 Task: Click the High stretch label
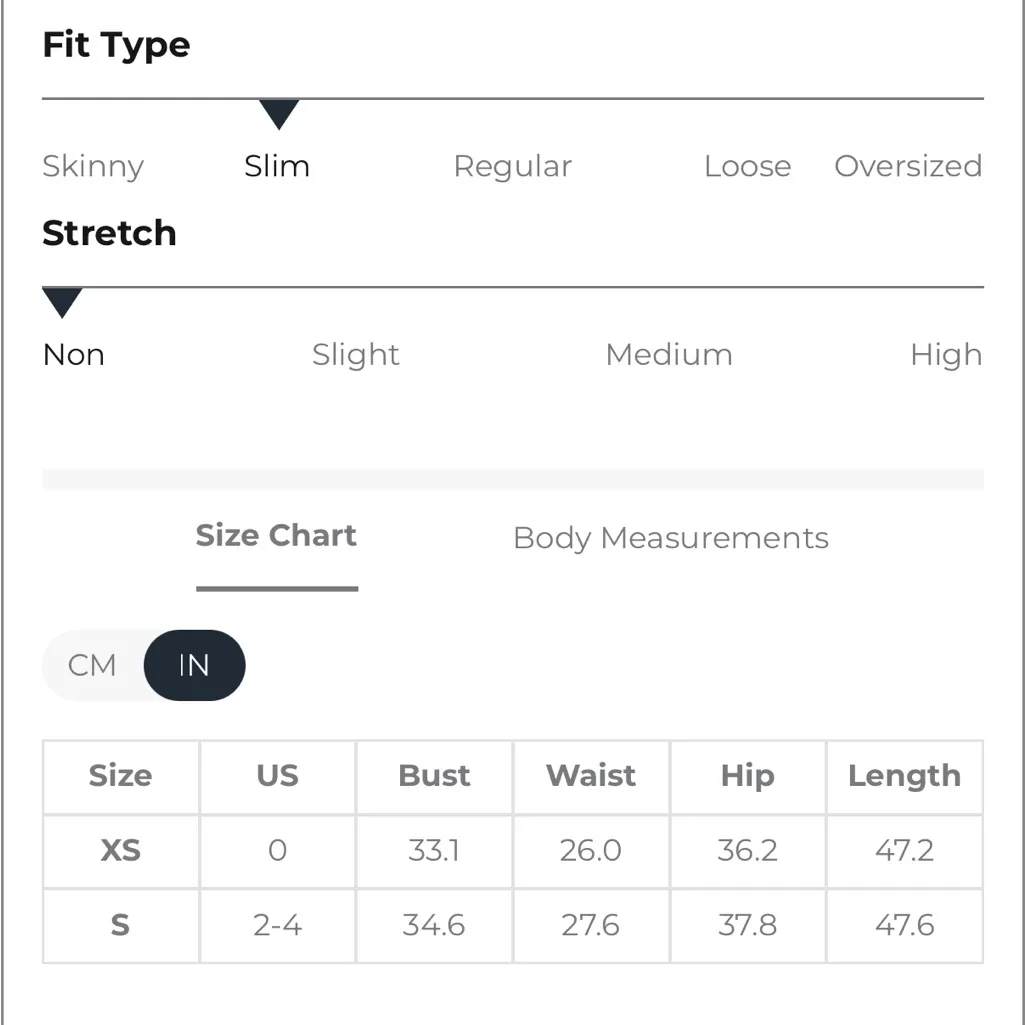click(945, 355)
